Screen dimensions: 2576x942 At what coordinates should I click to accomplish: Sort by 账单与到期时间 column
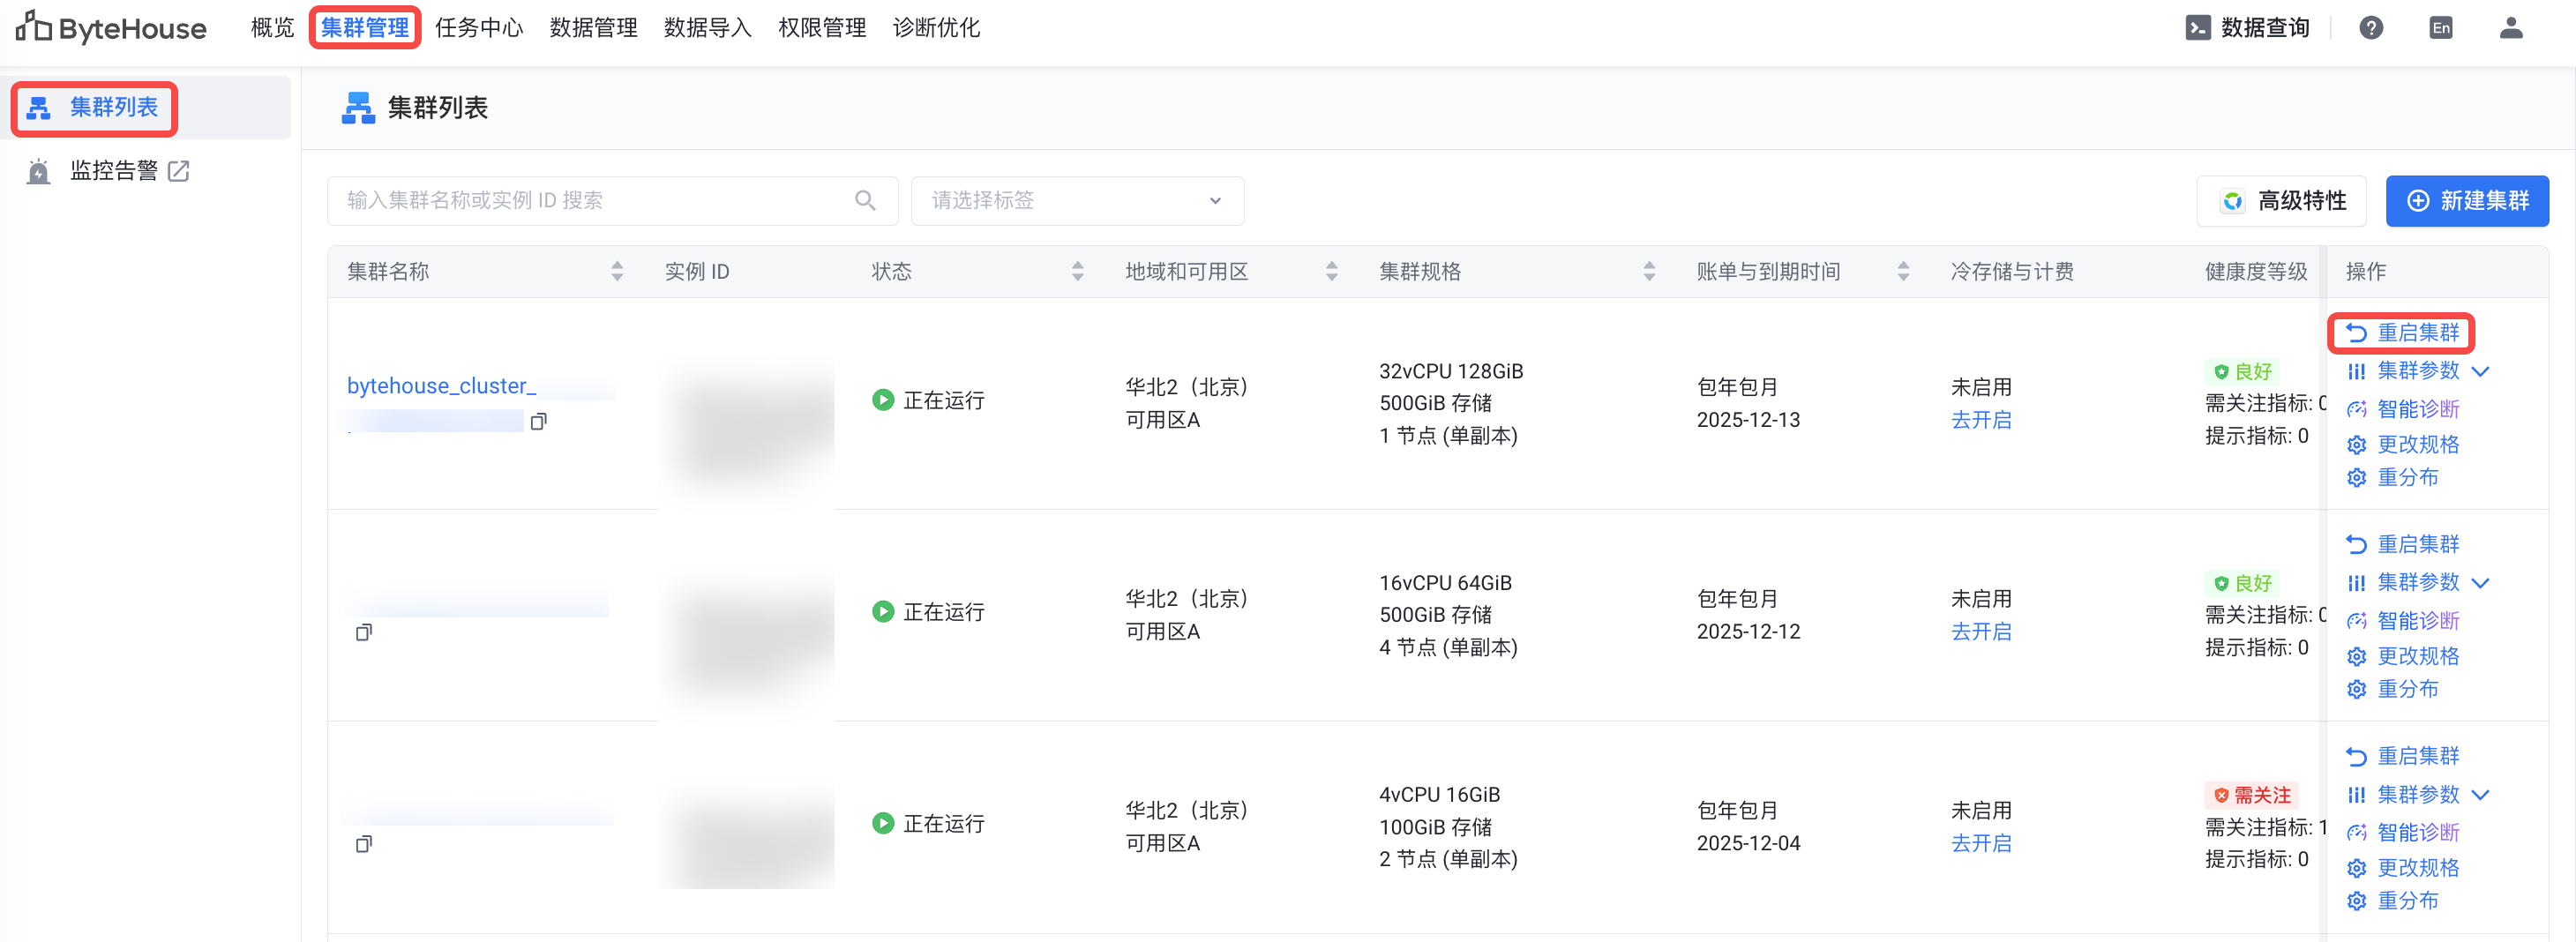coord(1903,271)
